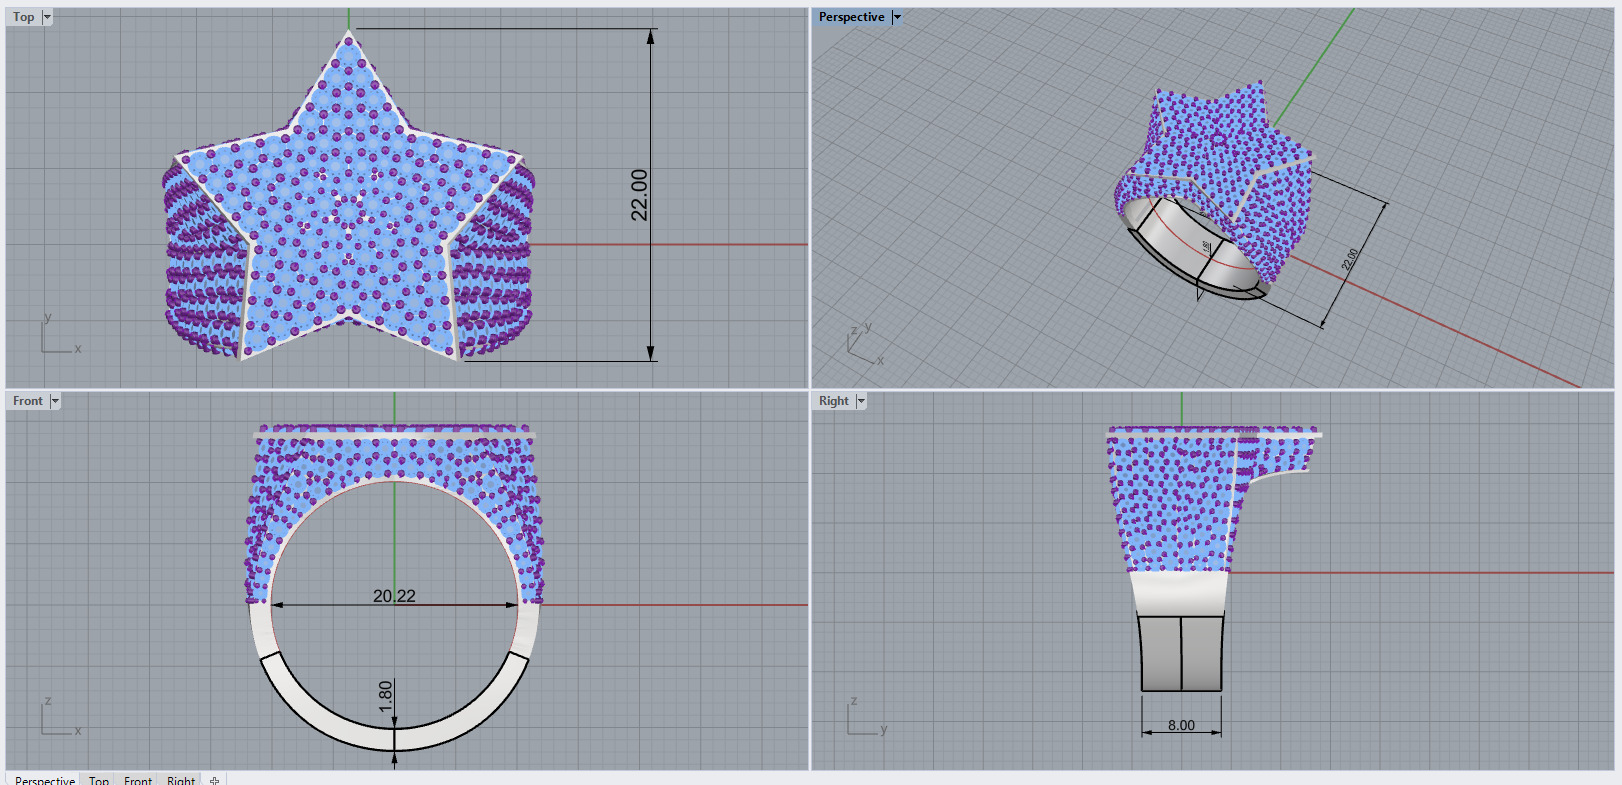Open the Top viewport dropdown arrow

[47, 17]
